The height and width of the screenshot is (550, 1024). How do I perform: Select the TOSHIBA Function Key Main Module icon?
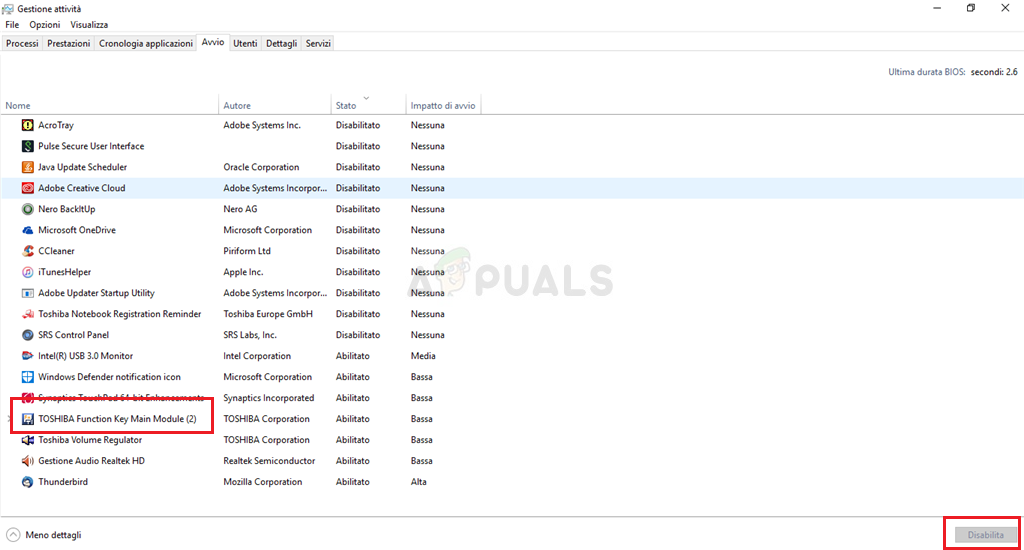27,419
